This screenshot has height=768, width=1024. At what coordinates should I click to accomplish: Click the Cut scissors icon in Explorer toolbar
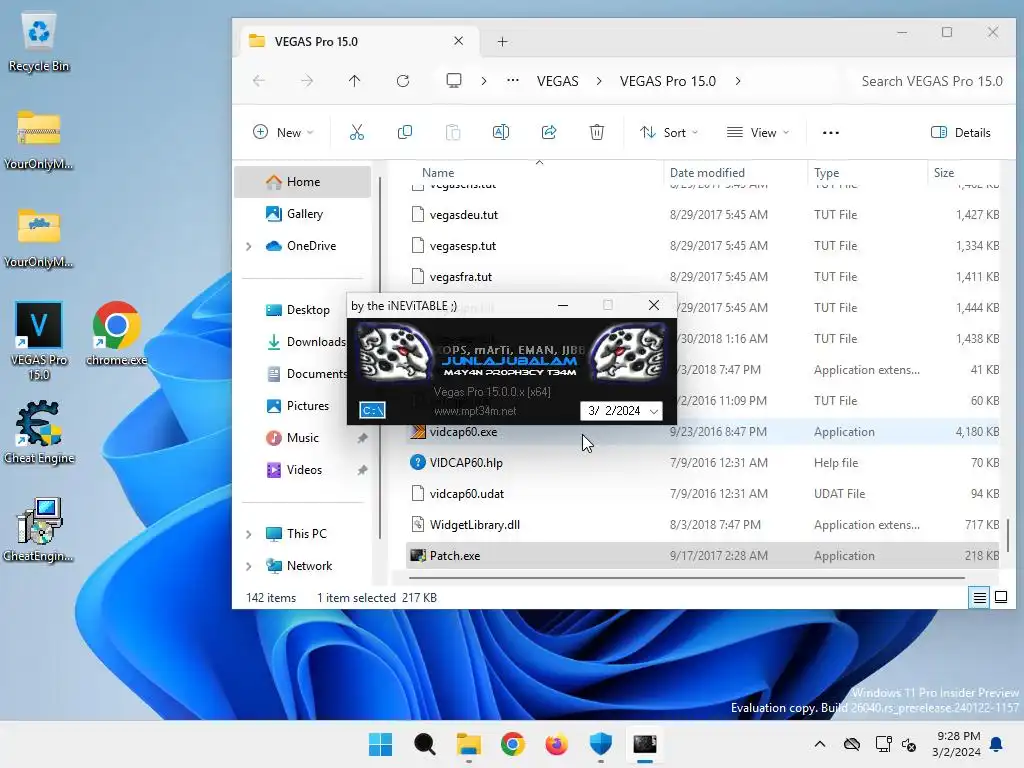(x=357, y=133)
